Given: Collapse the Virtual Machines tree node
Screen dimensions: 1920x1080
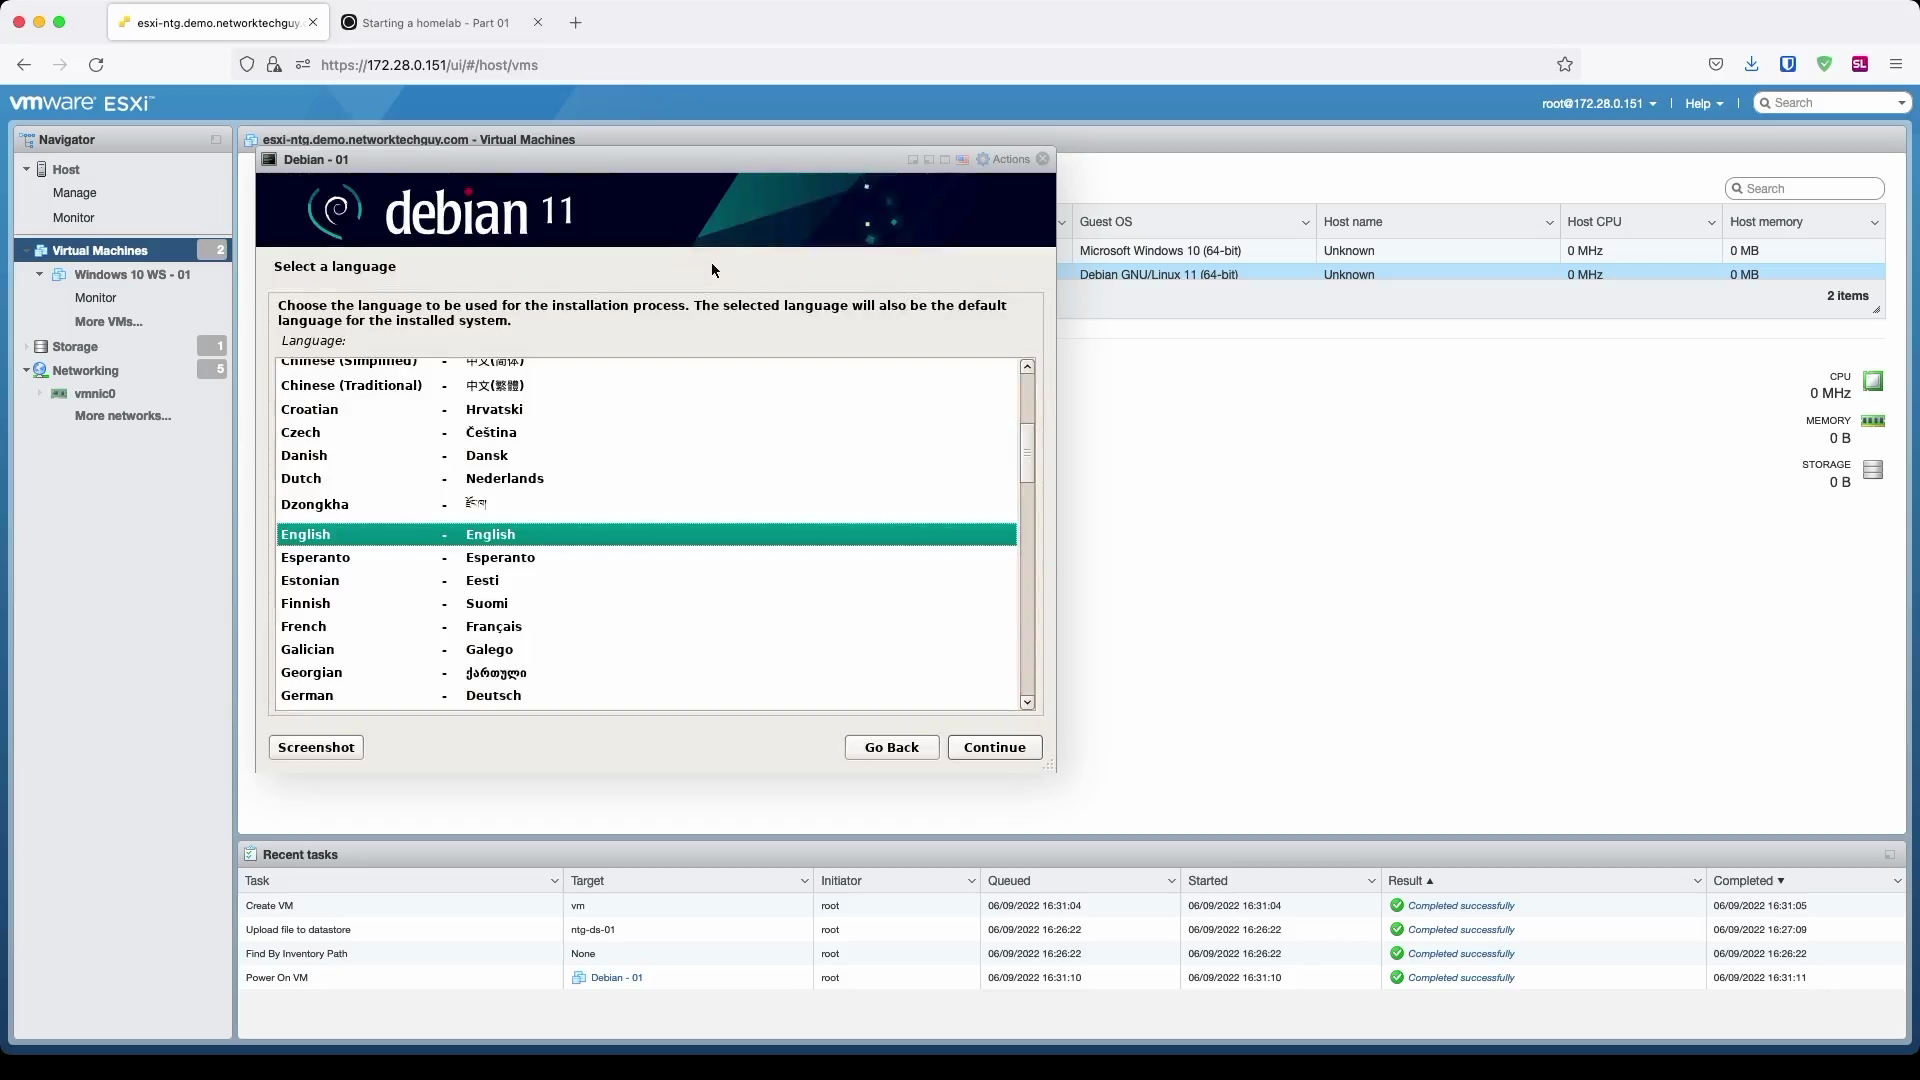Looking at the screenshot, I should click(26, 250).
